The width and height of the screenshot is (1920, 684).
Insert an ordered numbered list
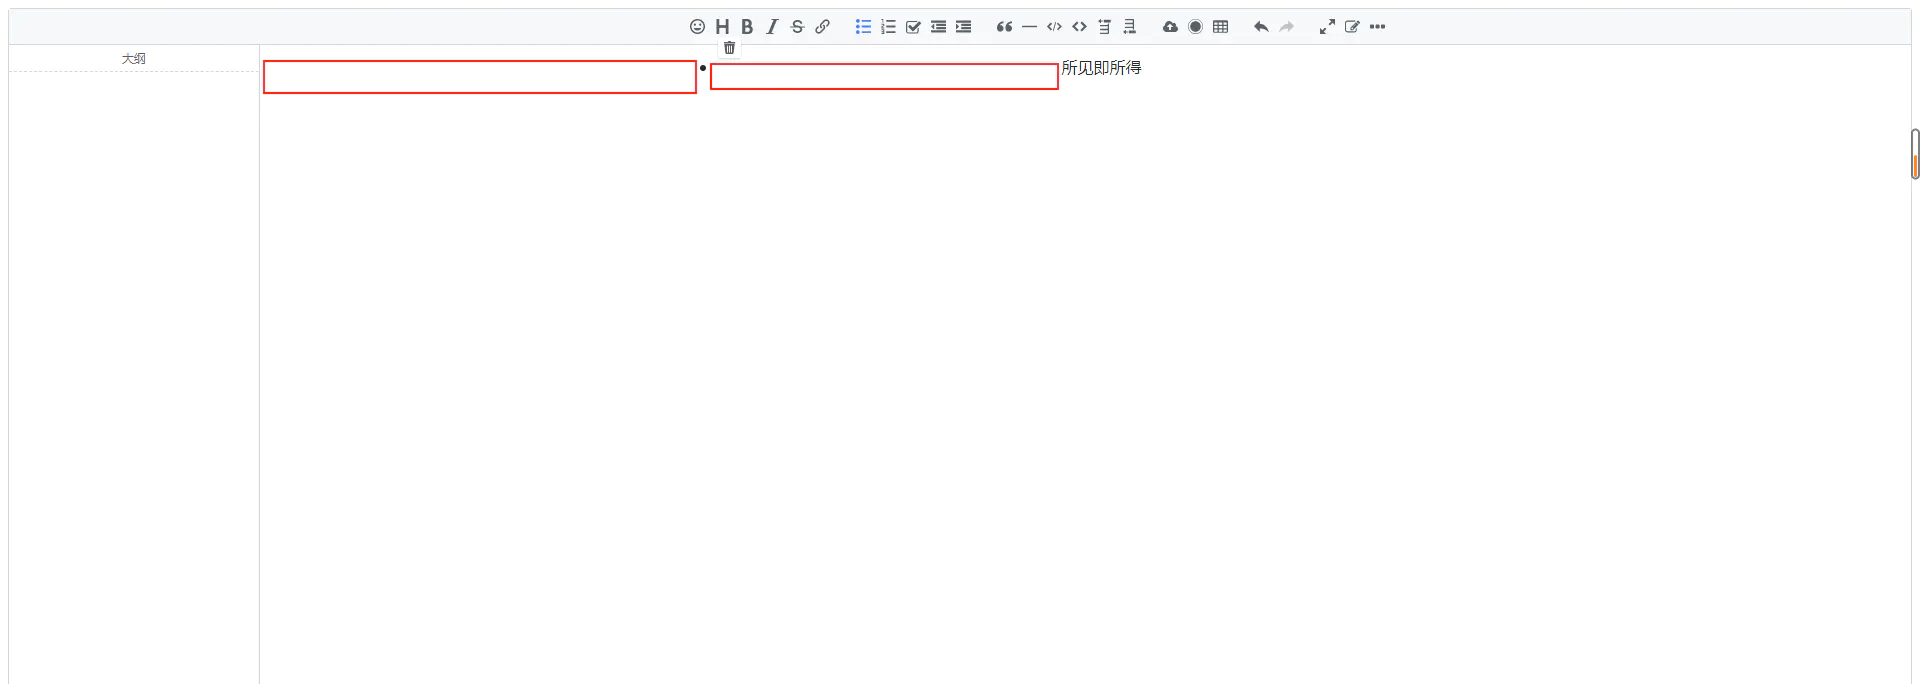coord(888,27)
